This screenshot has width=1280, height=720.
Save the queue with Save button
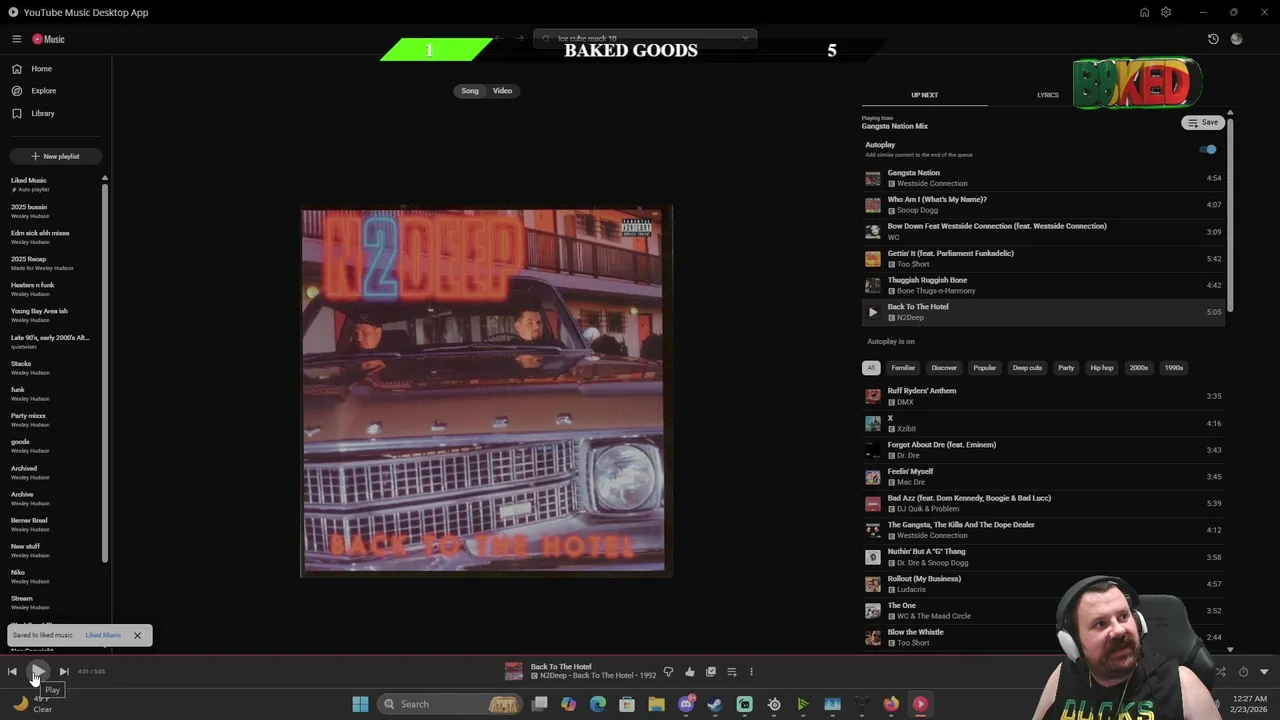pyautogui.click(x=1203, y=122)
